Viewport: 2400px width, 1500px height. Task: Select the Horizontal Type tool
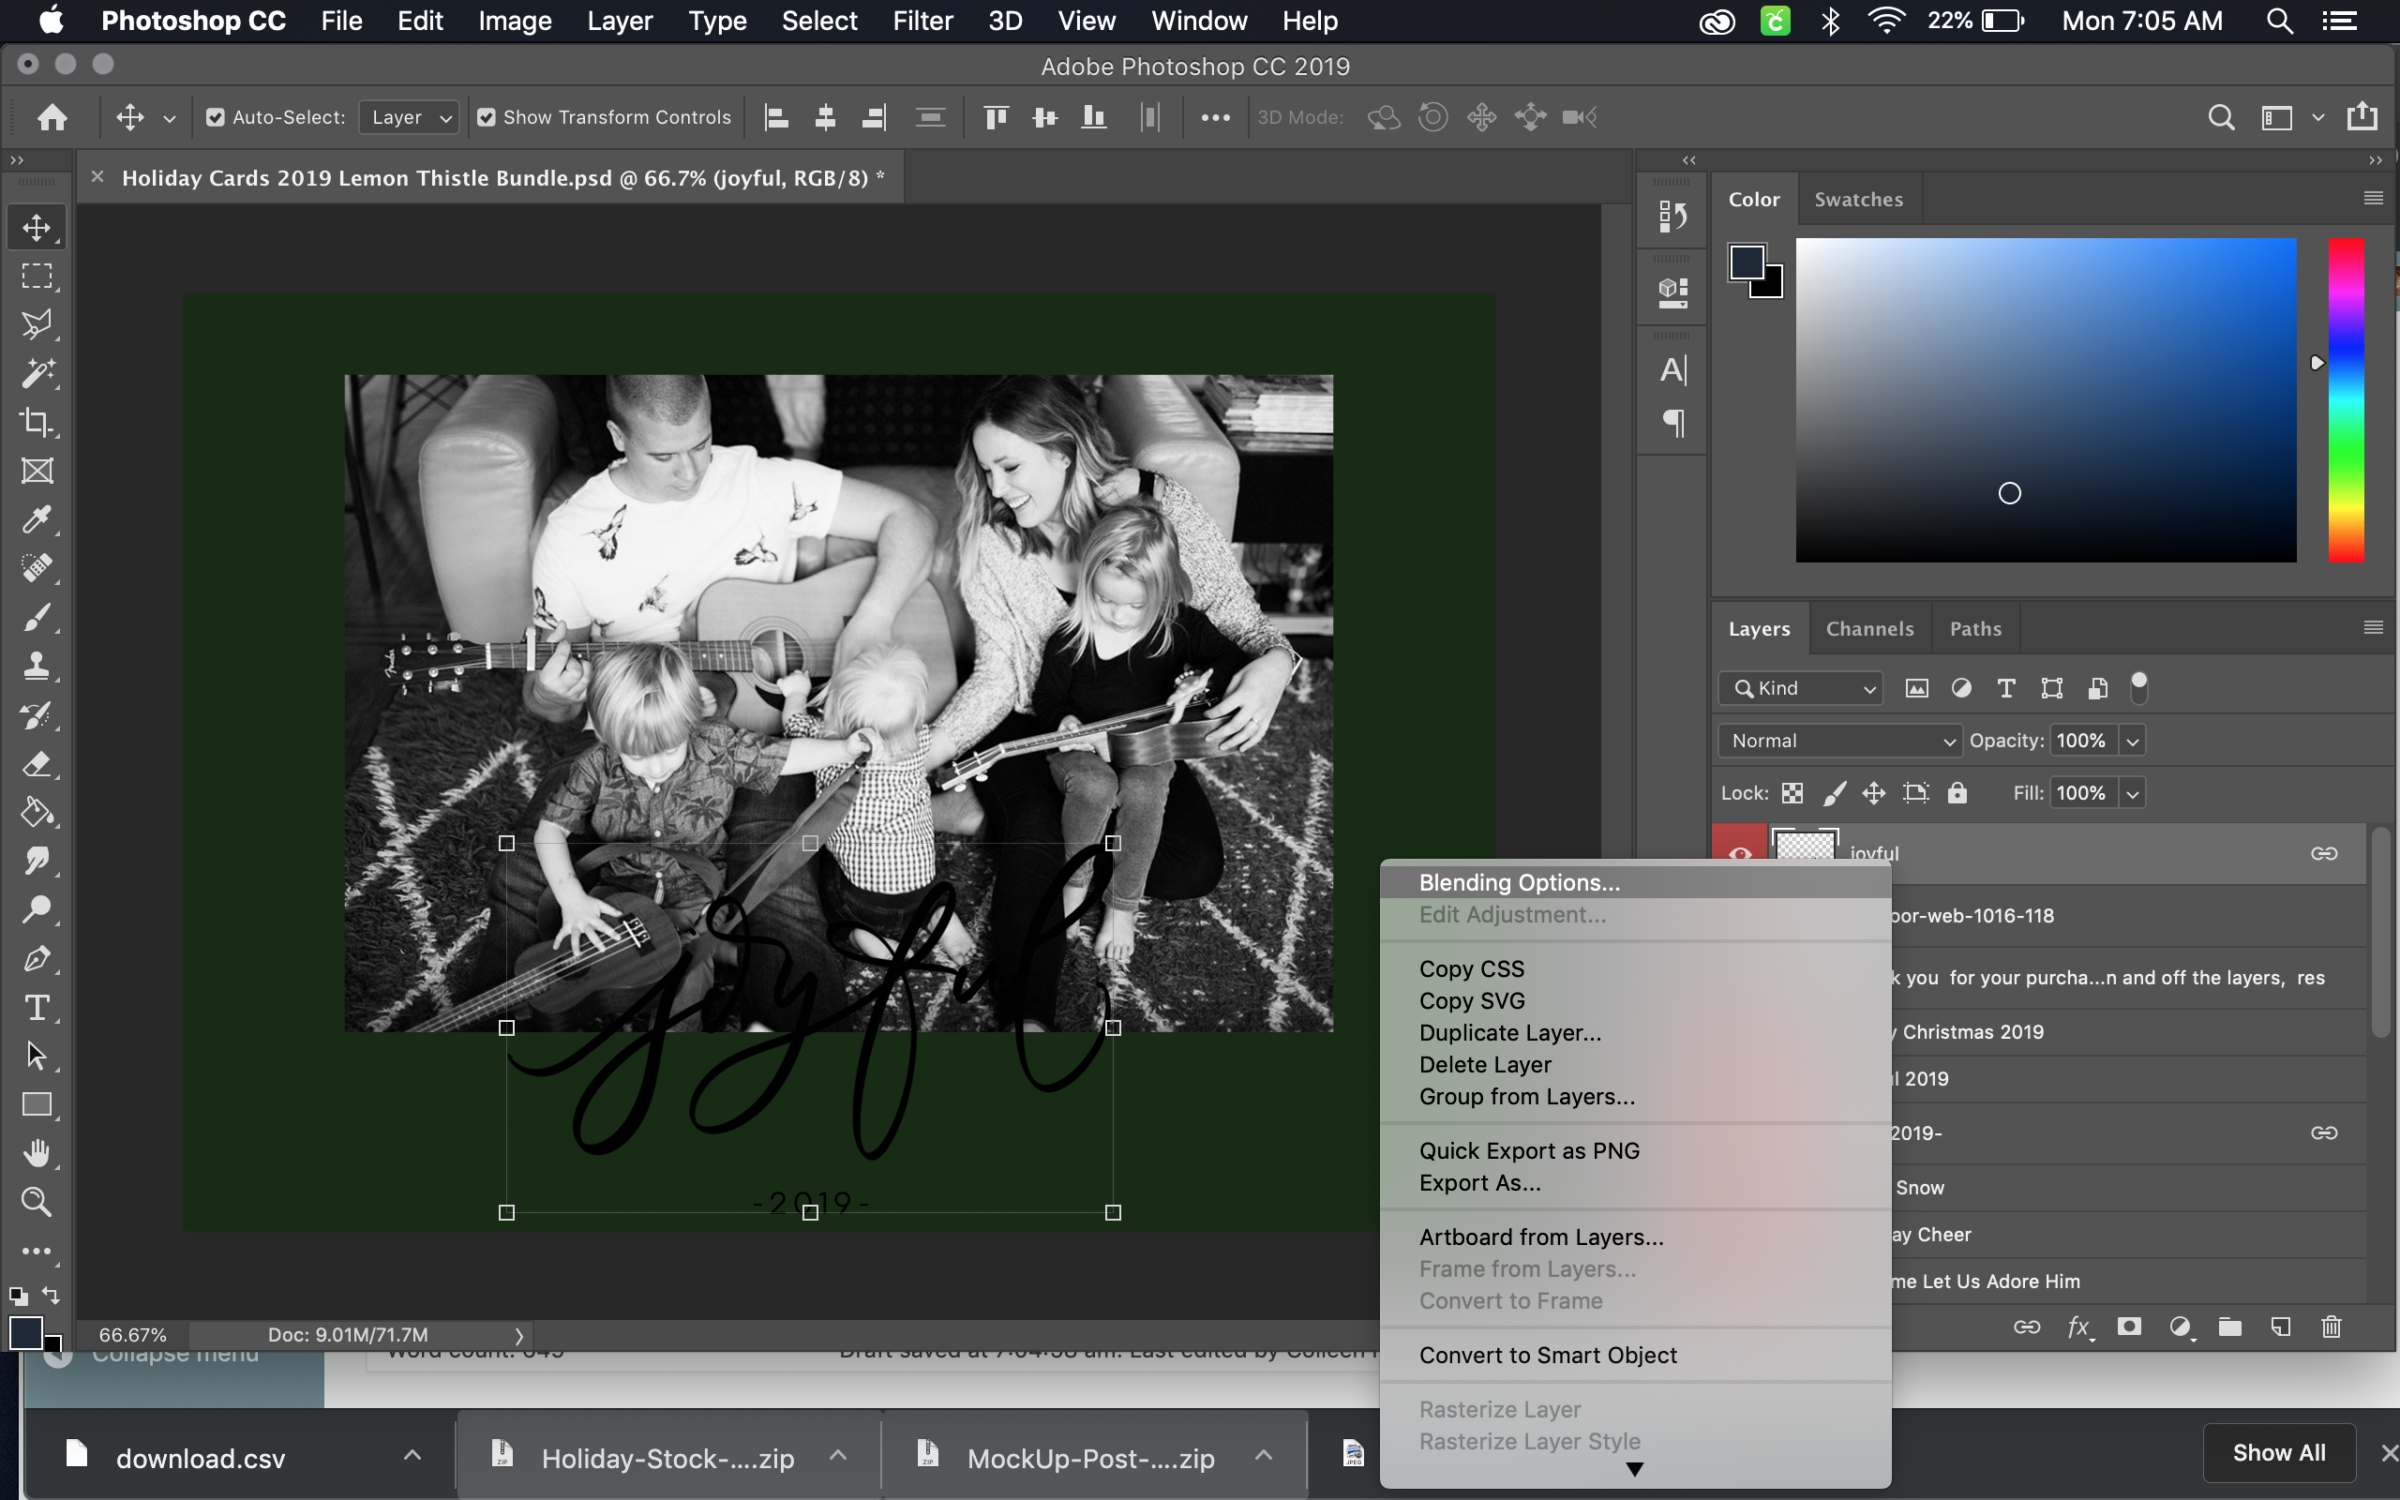pos(37,1007)
